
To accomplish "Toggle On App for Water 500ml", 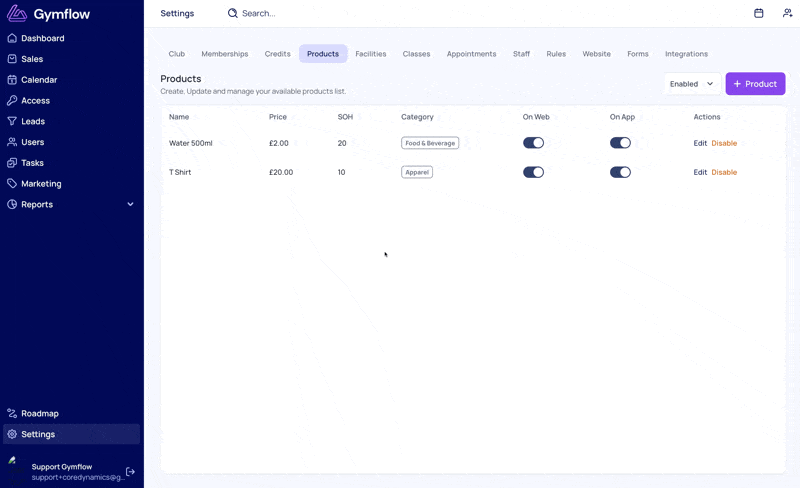I will pyautogui.click(x=620, y=143).
